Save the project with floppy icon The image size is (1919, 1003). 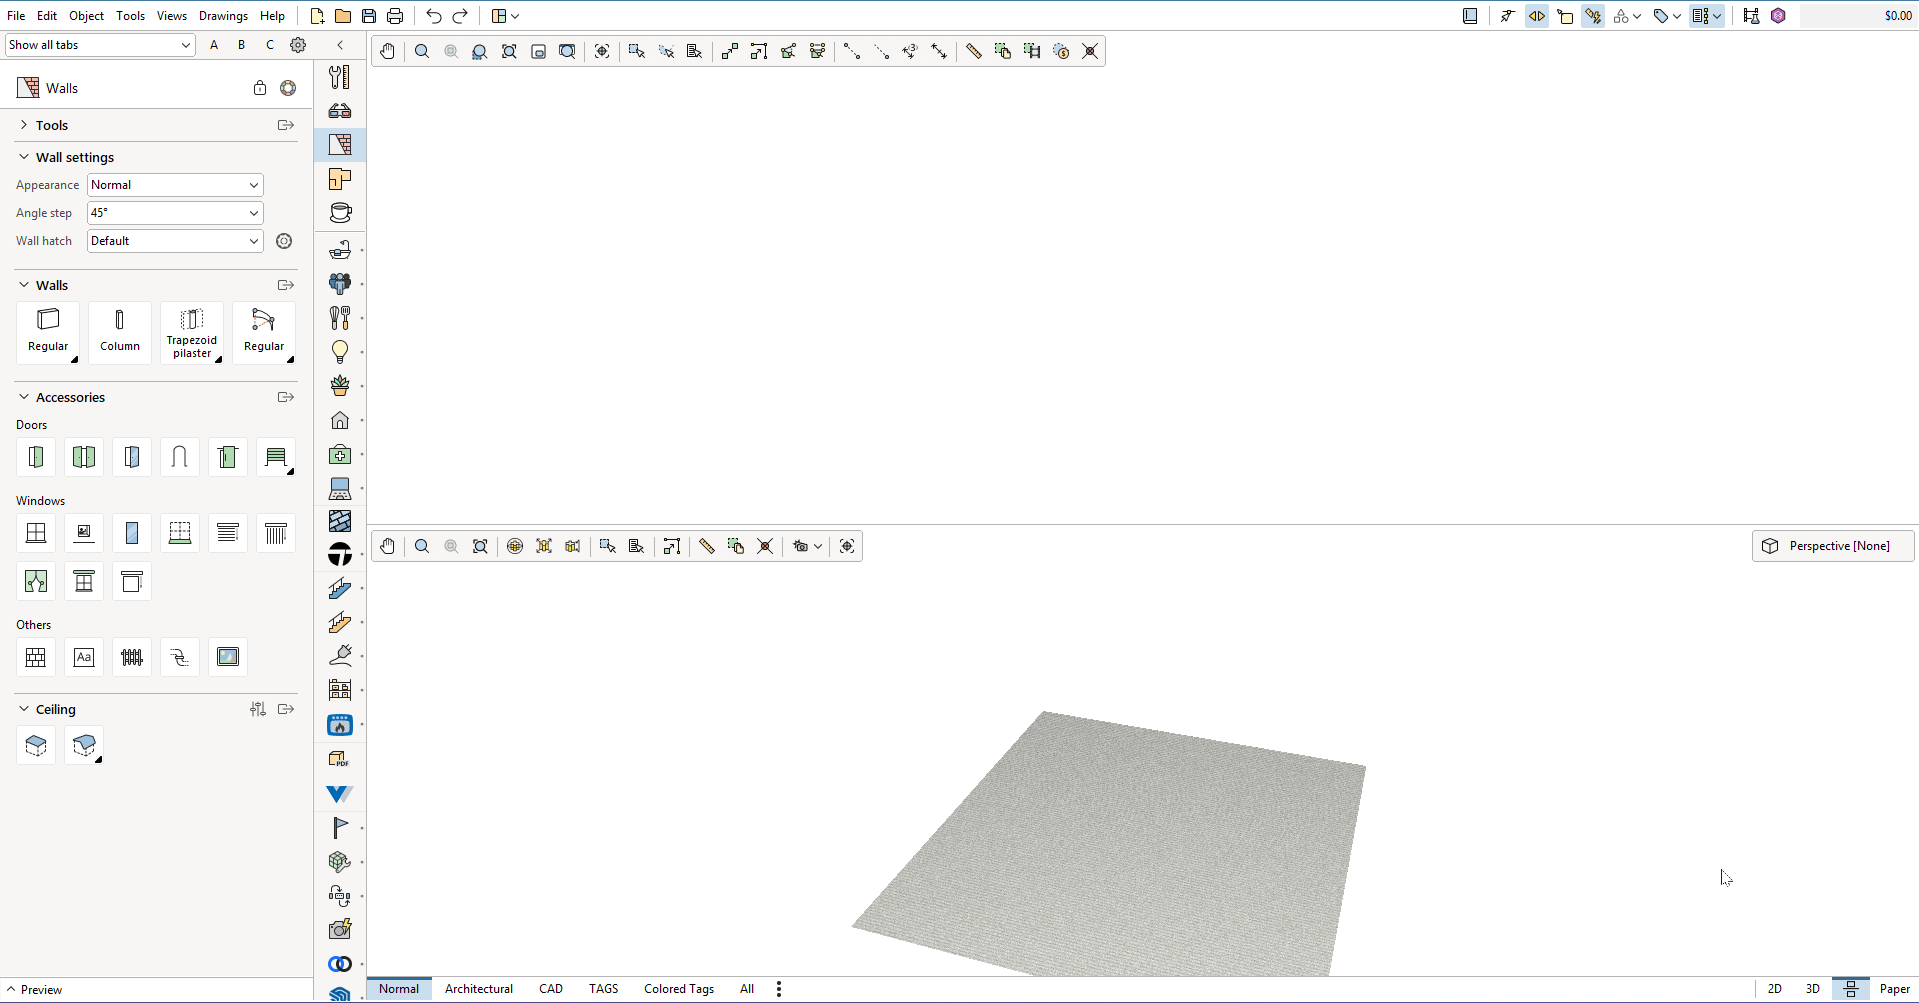pyautogui.click(x=369, y=16)
